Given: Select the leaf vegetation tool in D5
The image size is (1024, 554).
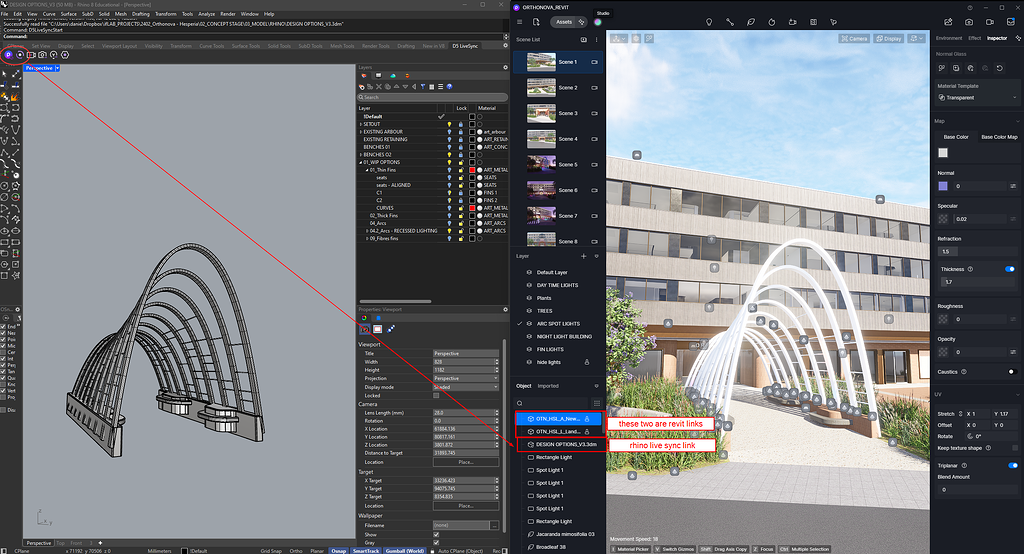Looking at the screenshot, I should tap(751, 22).
